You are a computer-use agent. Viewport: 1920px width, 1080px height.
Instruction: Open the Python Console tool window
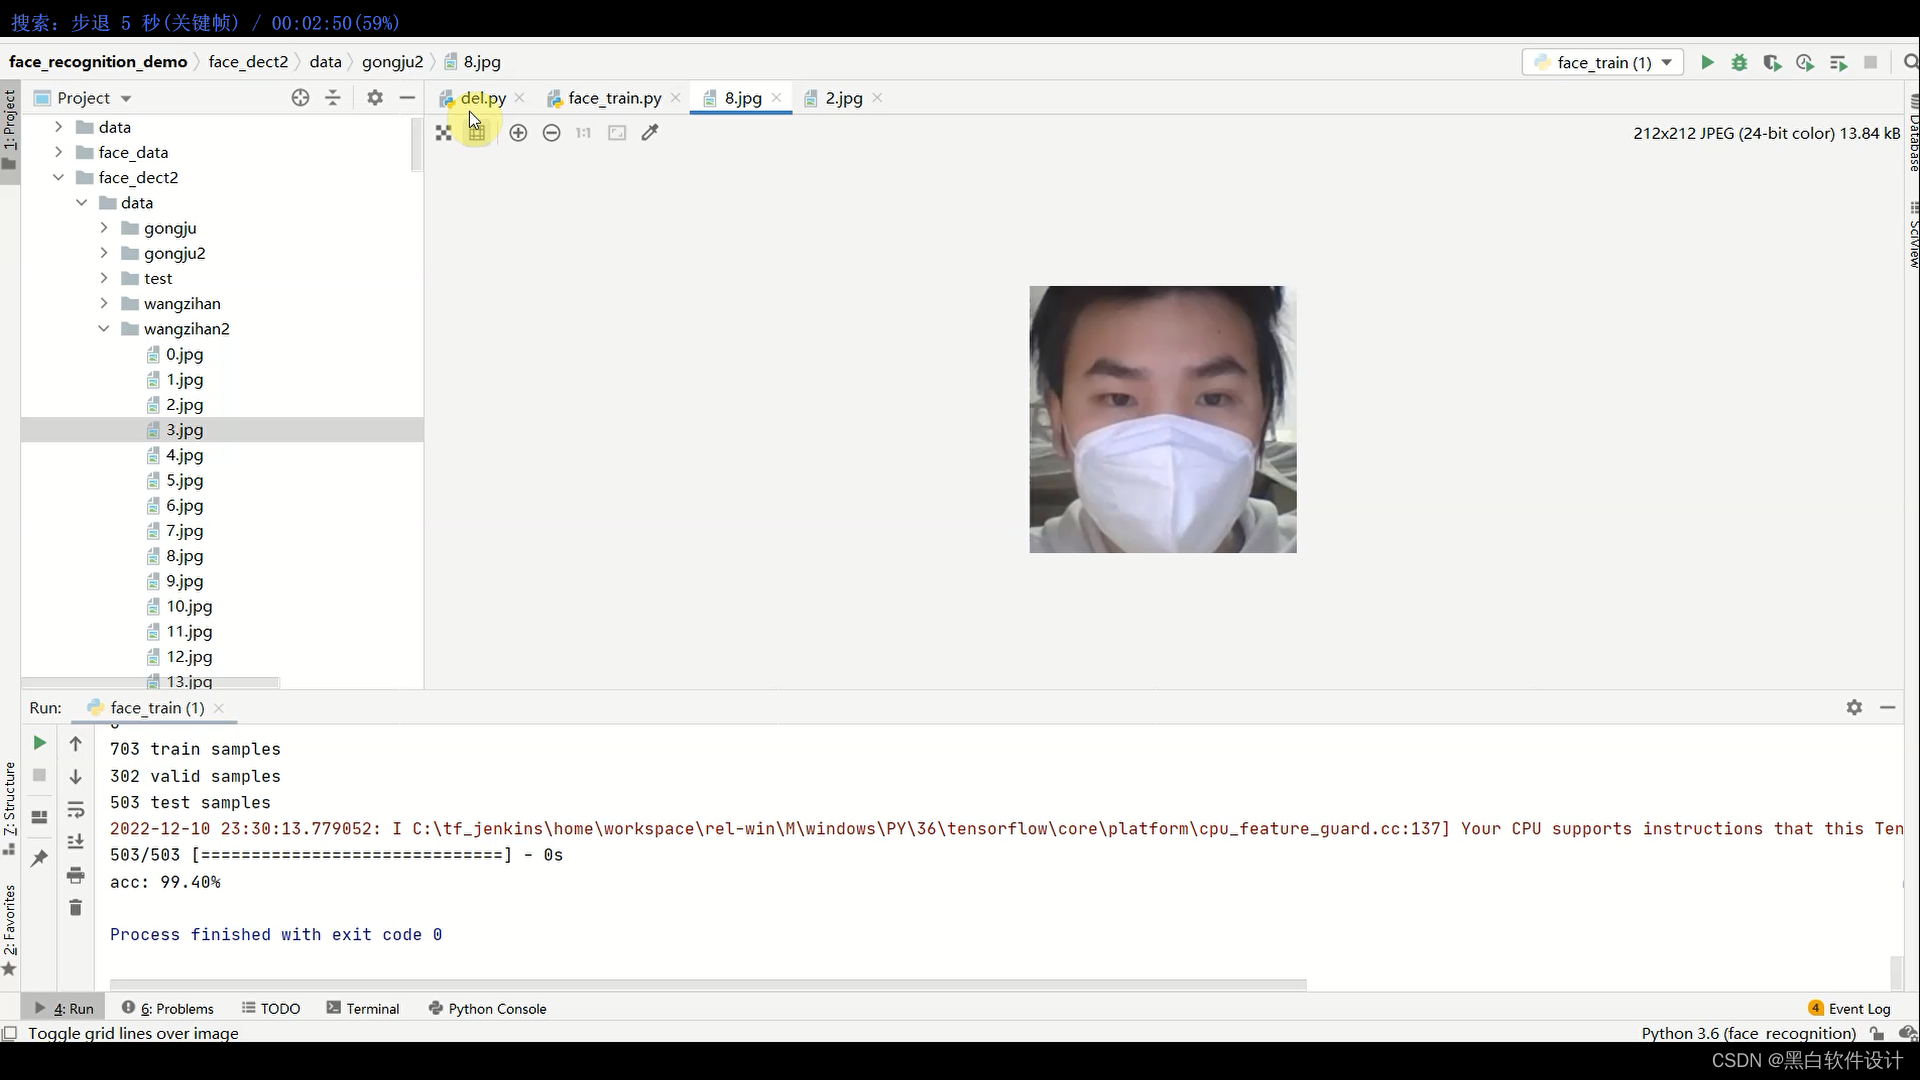coord(497,1008)
